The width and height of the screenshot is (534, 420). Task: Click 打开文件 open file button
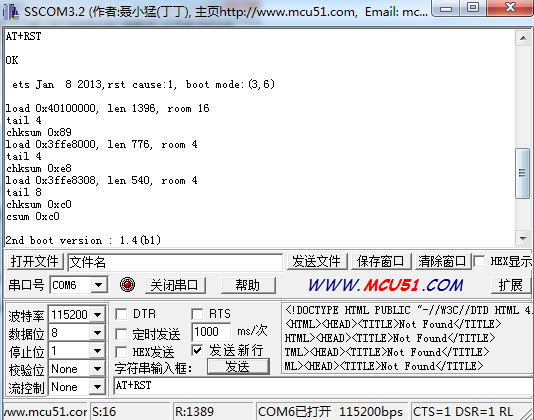[34, 262]
